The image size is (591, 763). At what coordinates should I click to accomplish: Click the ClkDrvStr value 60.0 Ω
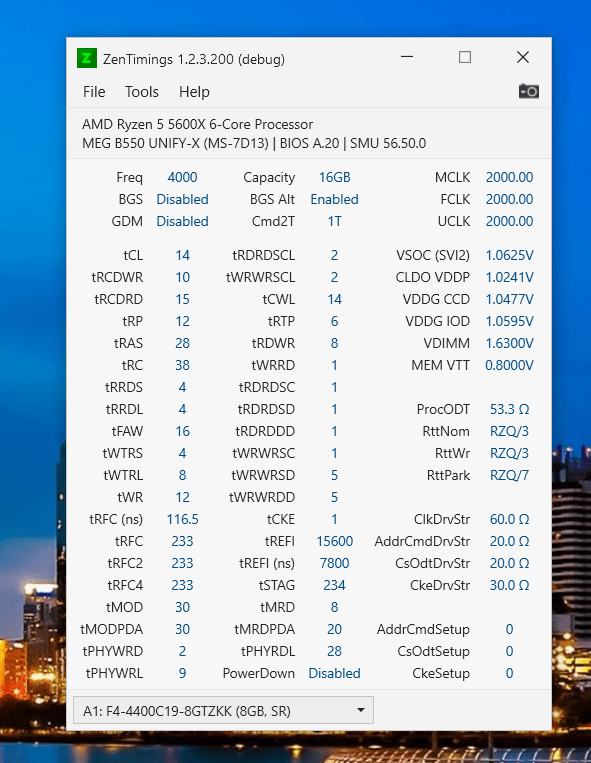[x=509, y=519]
